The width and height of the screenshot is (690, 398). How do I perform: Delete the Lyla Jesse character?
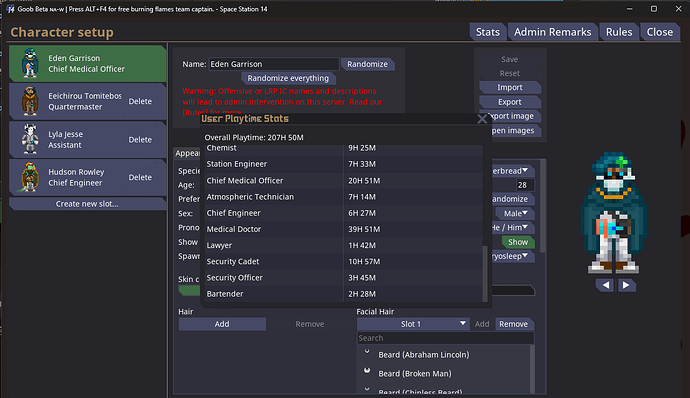140,140
